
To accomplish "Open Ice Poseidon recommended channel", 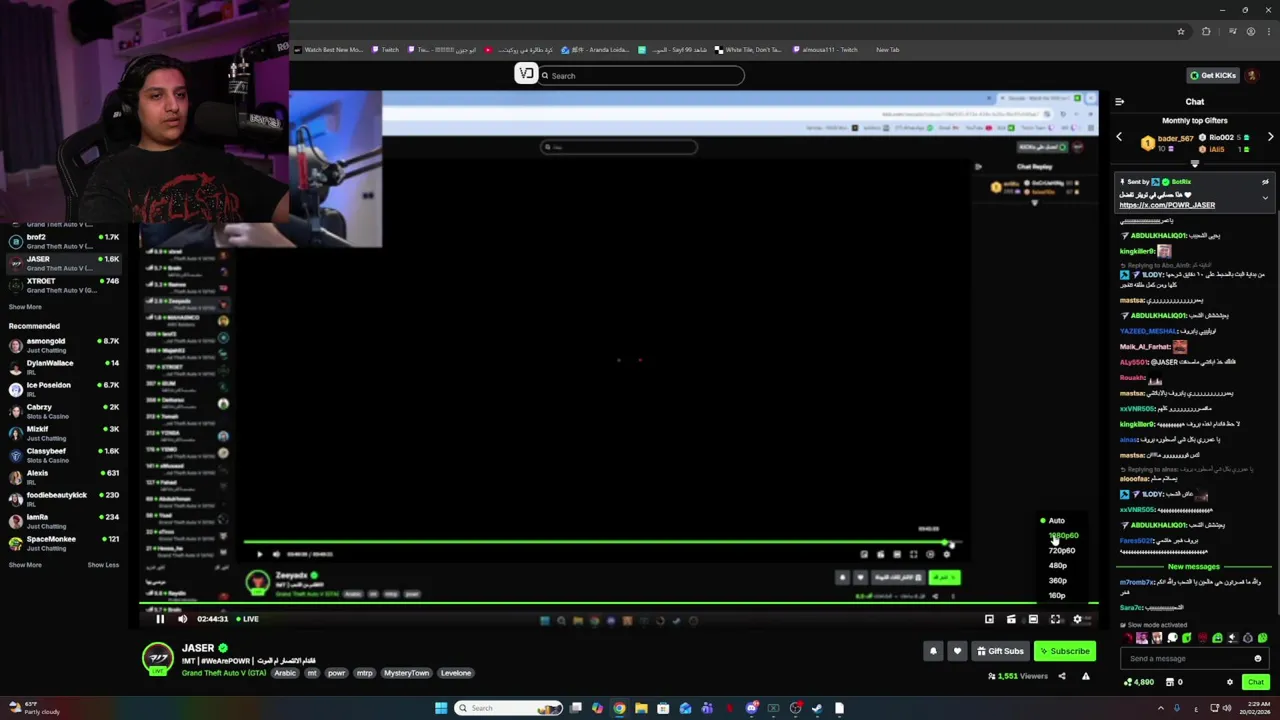I will (64, 389).
